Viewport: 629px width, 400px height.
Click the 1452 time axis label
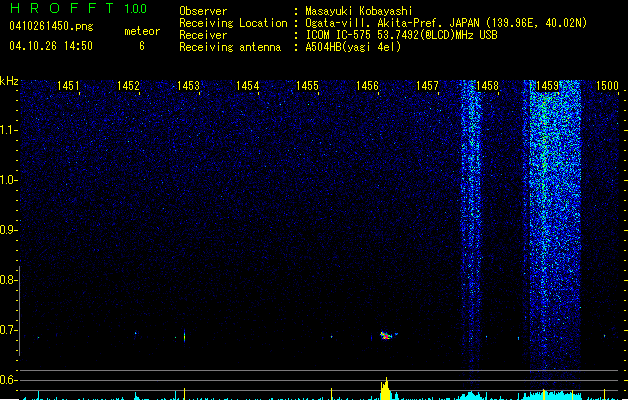coord(128,86)
